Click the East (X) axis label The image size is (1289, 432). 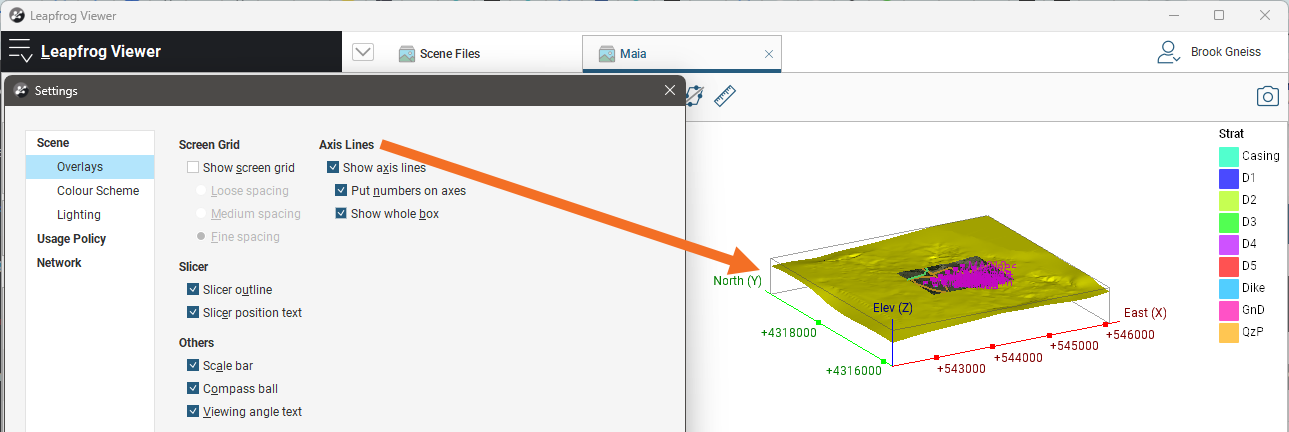coord(1145,313)
